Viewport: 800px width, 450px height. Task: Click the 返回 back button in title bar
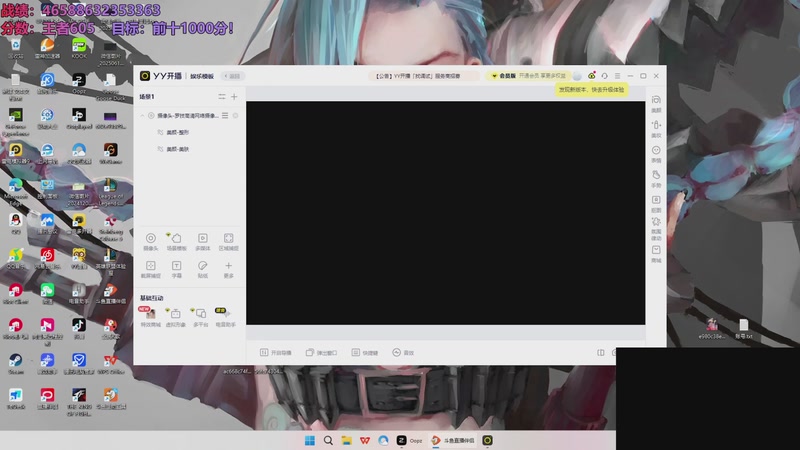[x=233, y=76]
